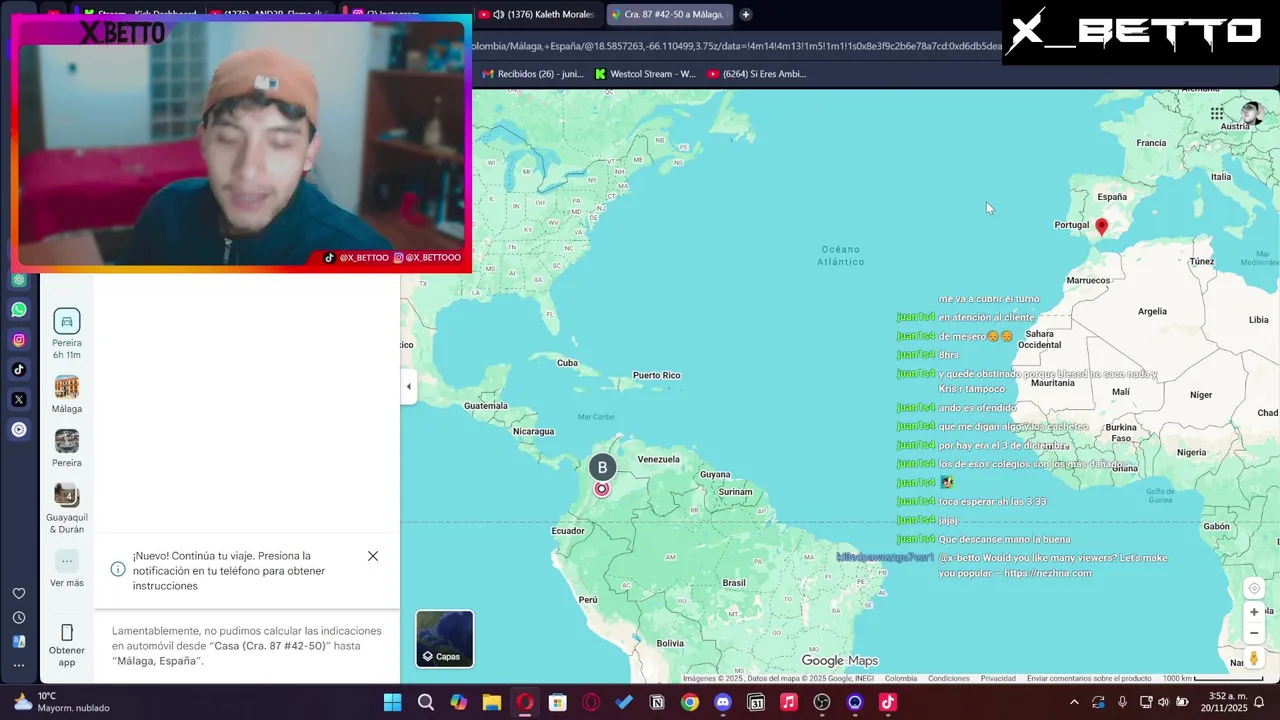Click the red Málaga destination pin

pyautogui.click(x=1102, y=226)
